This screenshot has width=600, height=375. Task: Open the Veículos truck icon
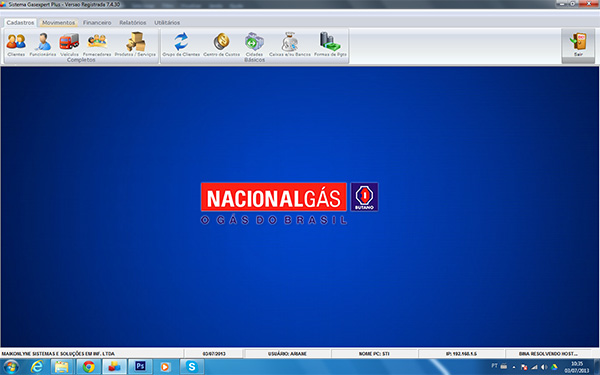click(69, 44)
